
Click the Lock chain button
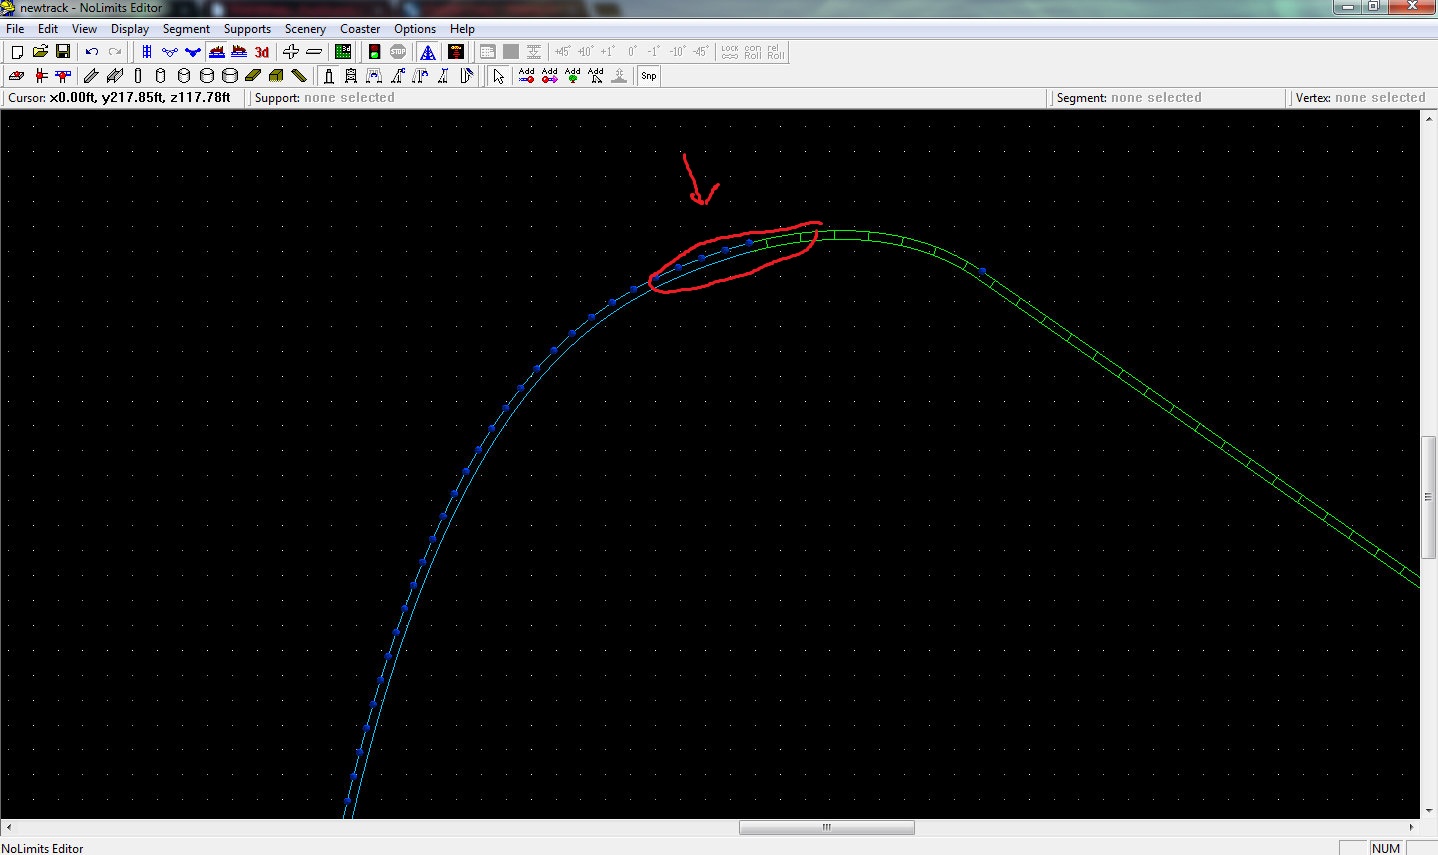click(730, 52)
